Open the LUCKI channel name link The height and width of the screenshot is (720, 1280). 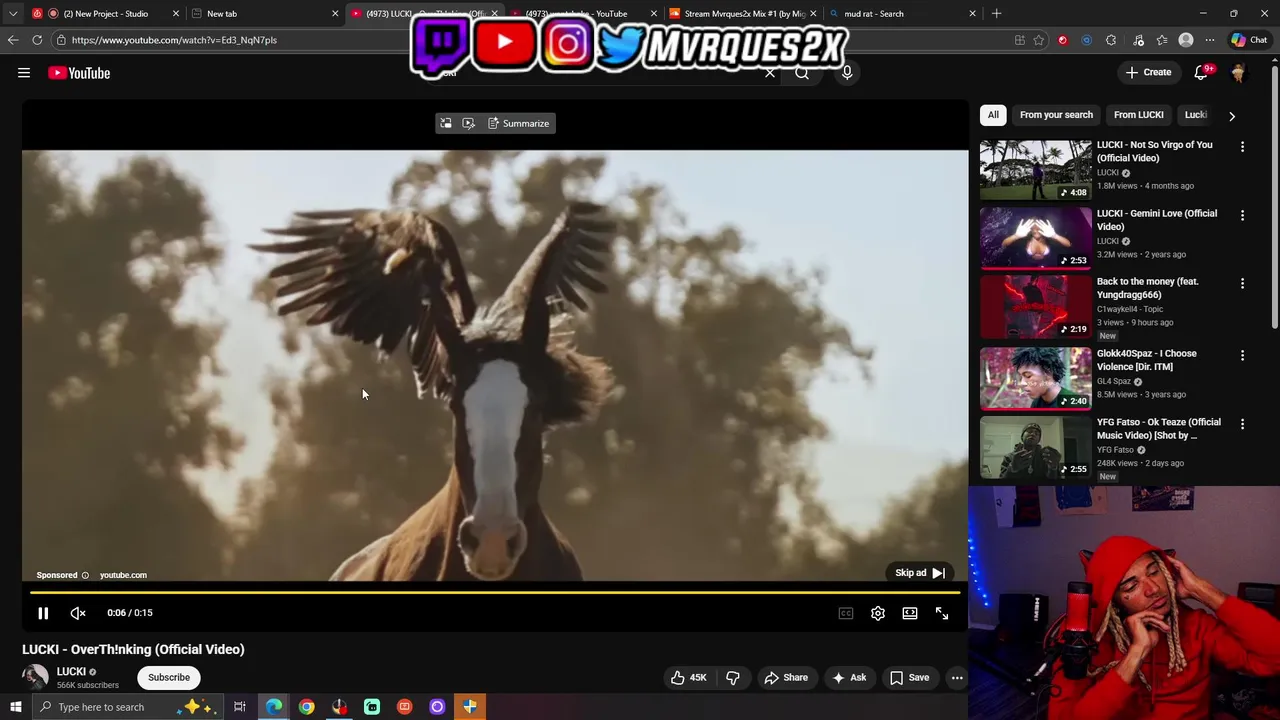[71, 672]
